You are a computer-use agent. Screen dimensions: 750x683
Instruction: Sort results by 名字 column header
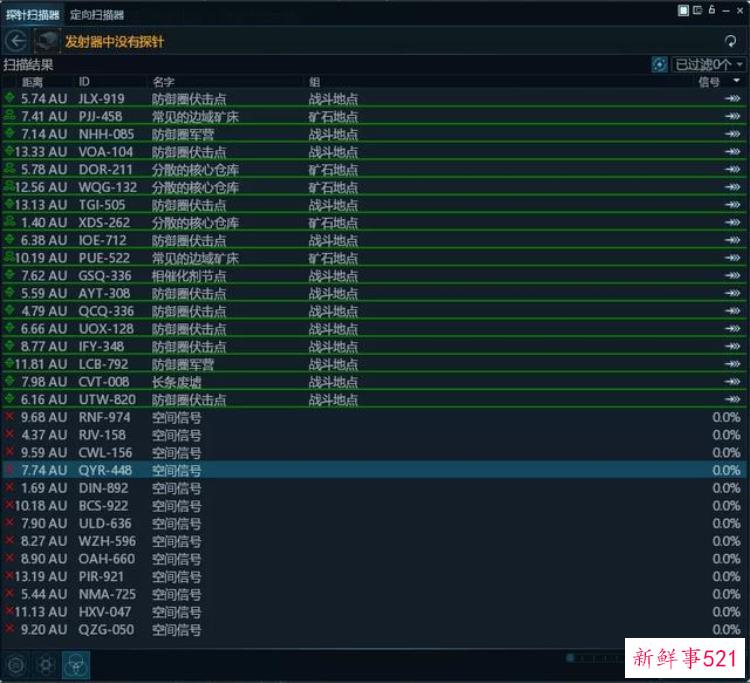pyautogui.click(x=163, y=81)
